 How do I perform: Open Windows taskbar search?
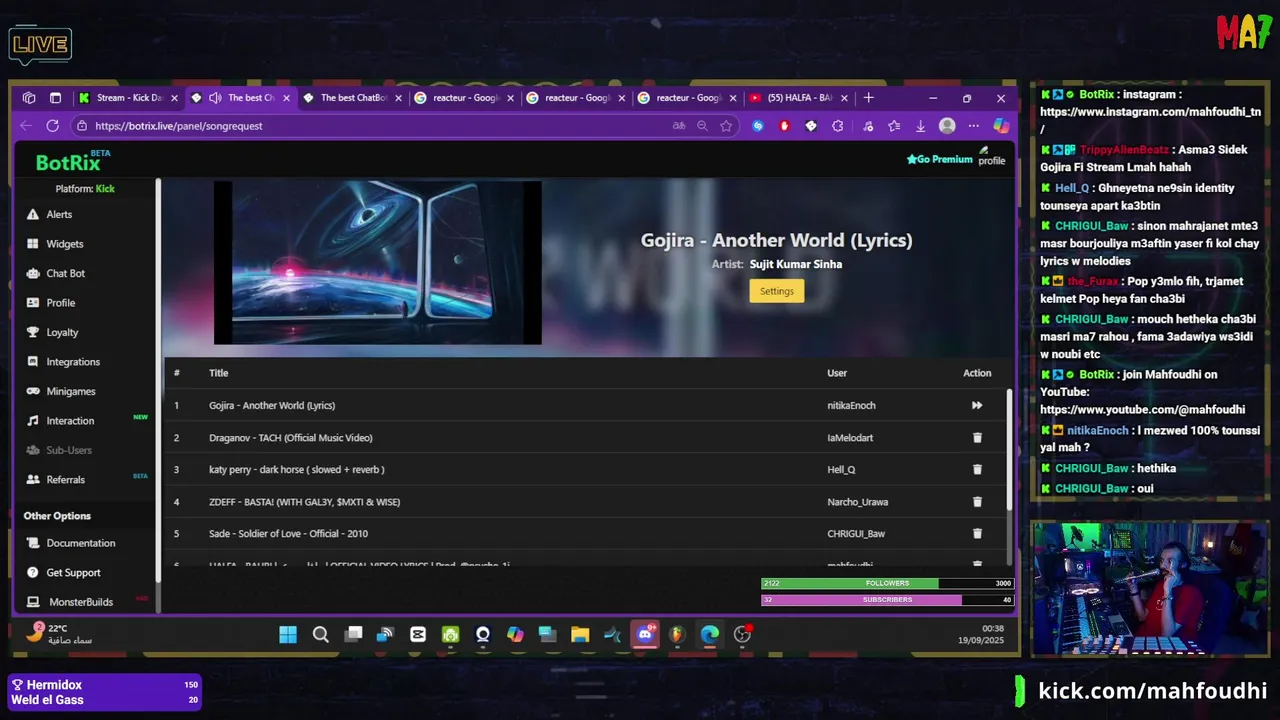(320, 634)
